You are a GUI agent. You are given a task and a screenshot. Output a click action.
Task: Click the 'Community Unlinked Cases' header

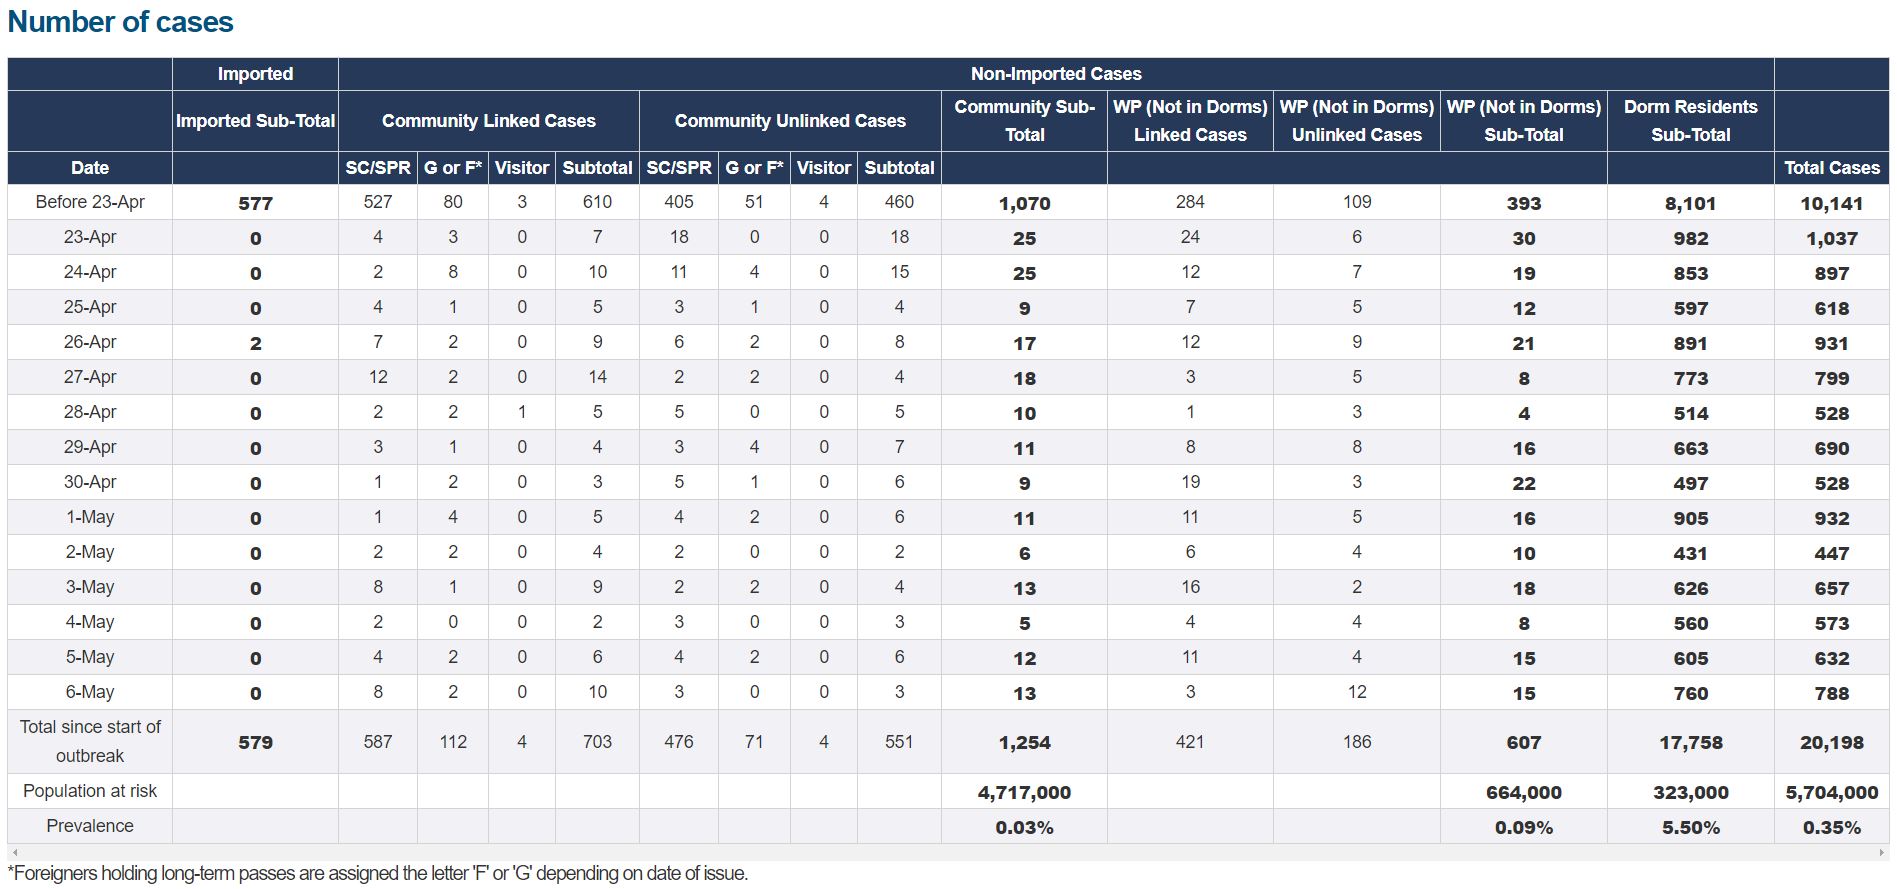pyautogui.click(x=789, y=121)
